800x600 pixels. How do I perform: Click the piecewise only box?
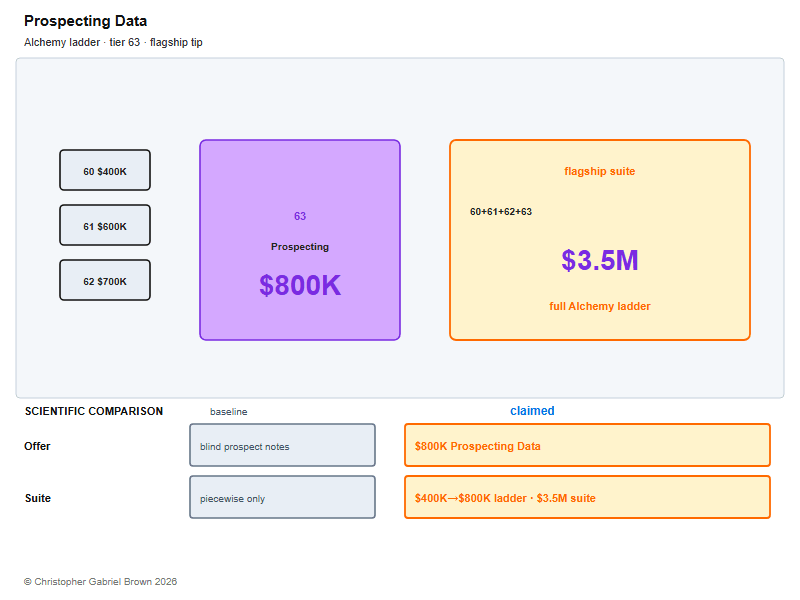coord(283,497)
